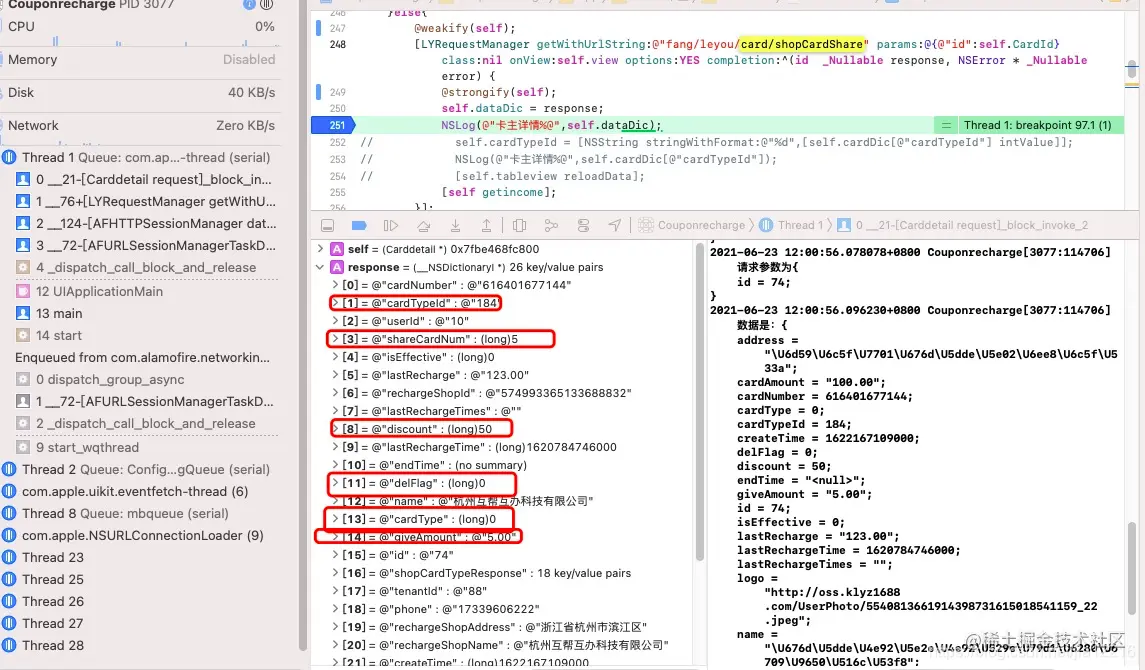Open the Simulate Location arrow icon
The image size is (1145, 670).
615,226
